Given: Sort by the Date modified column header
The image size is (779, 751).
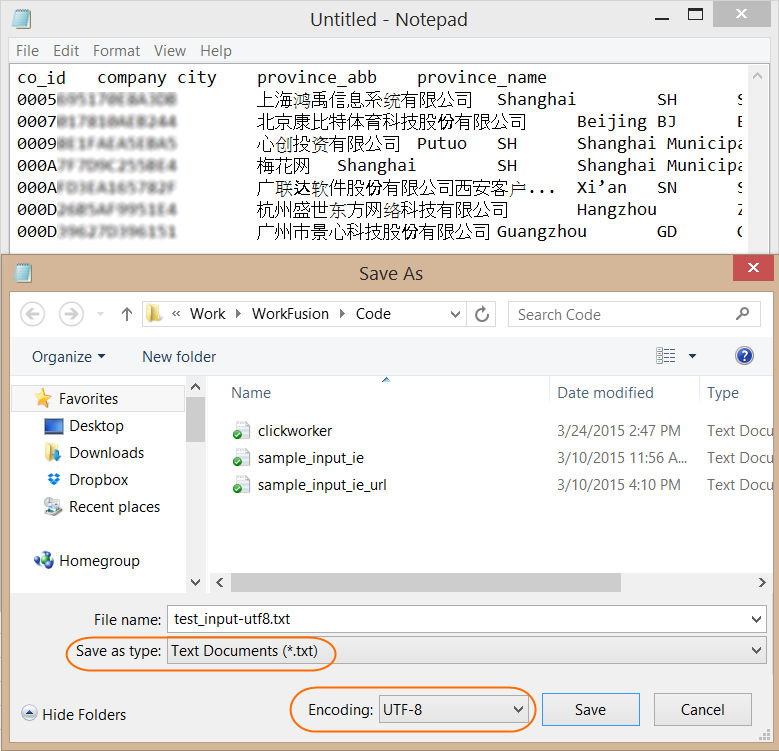Looking at the screenshot, I should coord(606,393).
